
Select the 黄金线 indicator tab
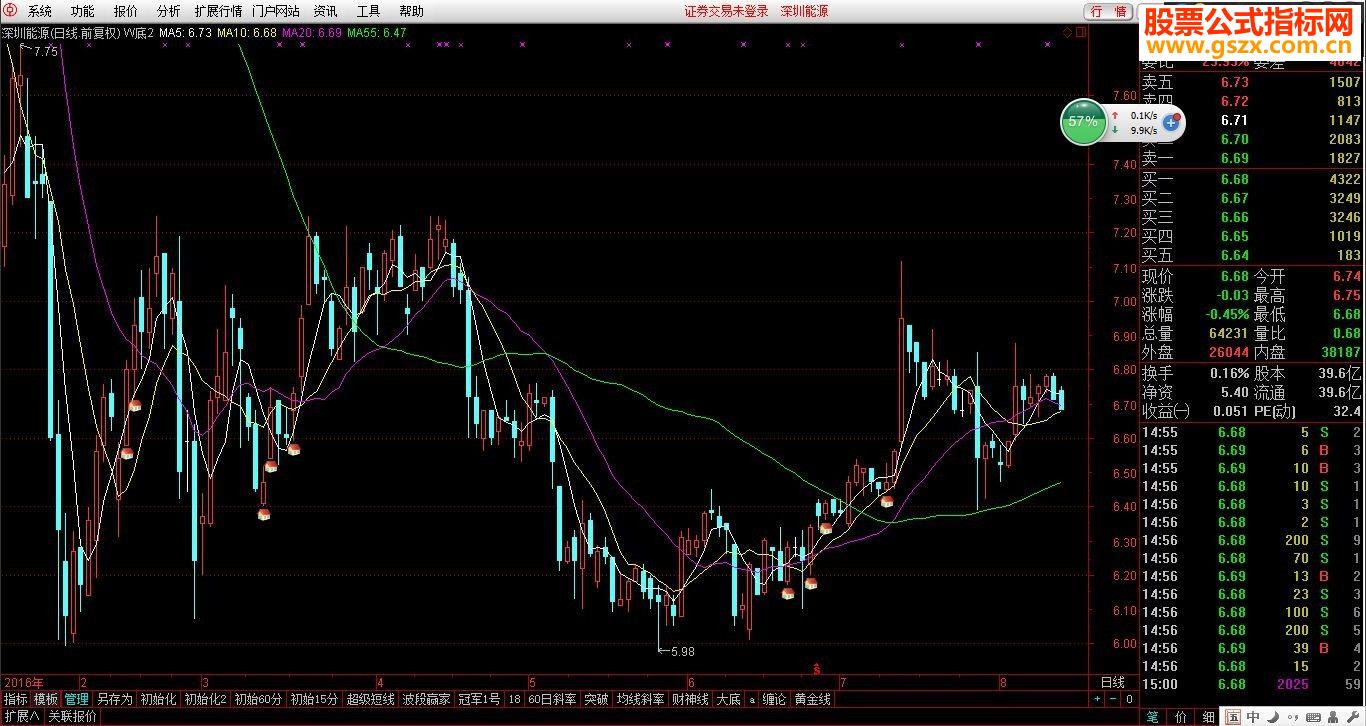click(812, 699)
